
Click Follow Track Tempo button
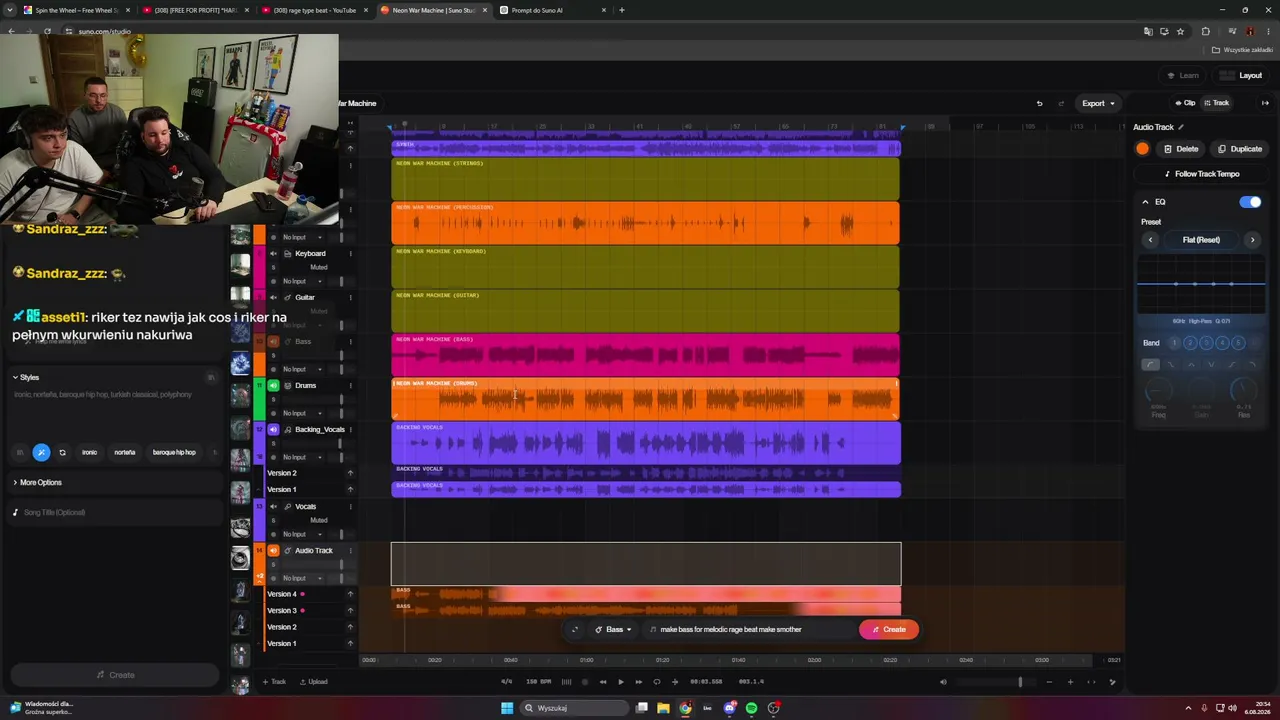click(x=1201, y=174)
